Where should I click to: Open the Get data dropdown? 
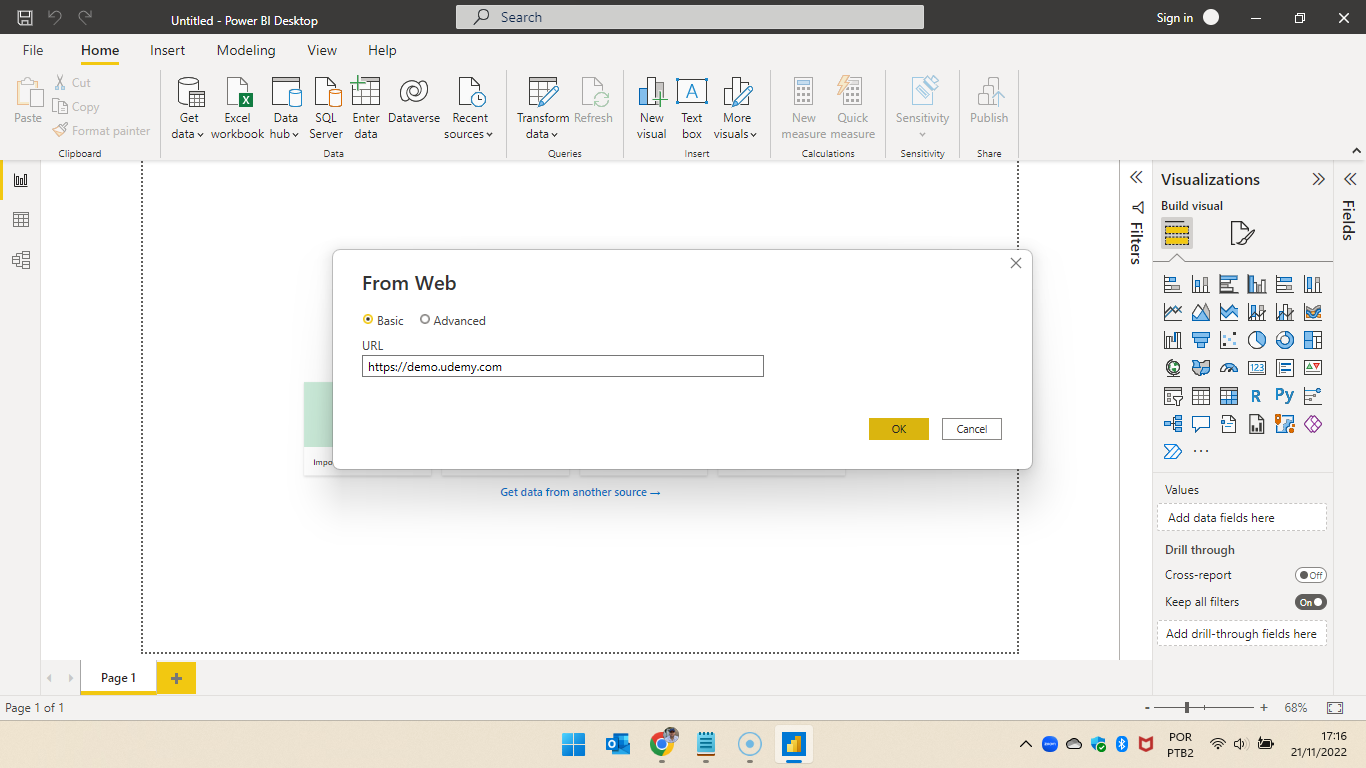coord(188,108)
